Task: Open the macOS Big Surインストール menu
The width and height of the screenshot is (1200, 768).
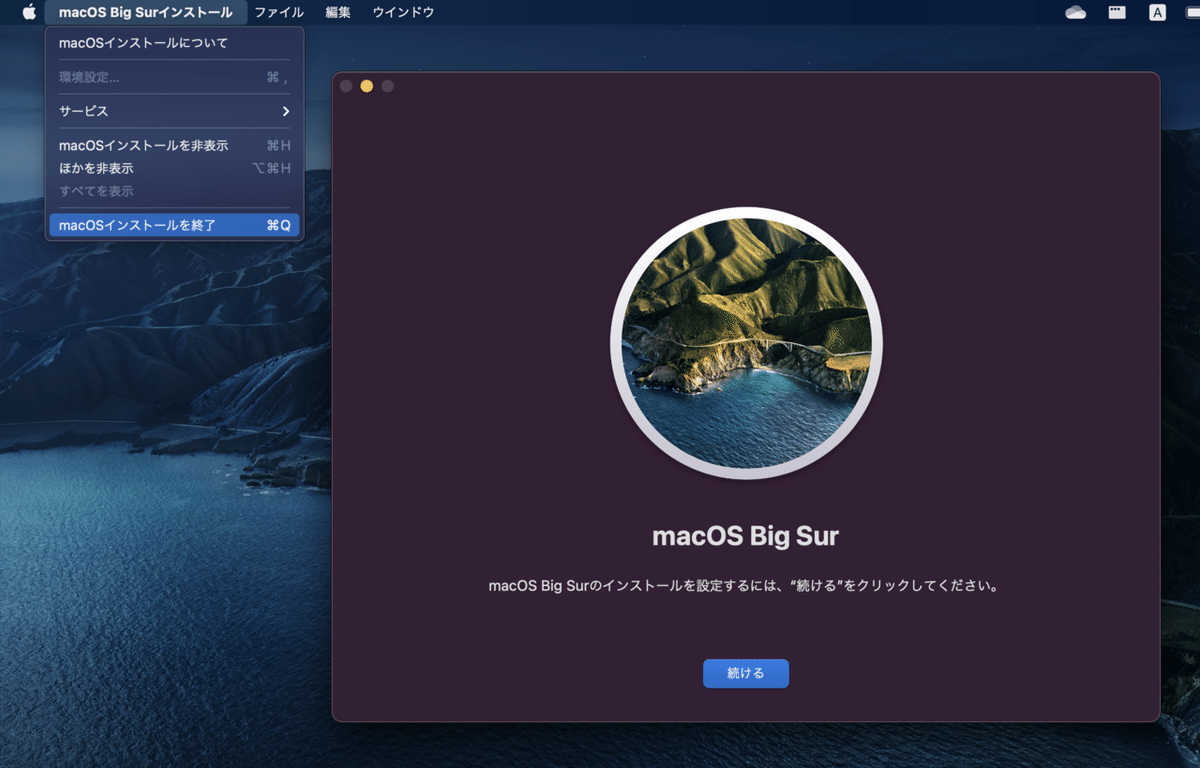Action: coord(146,12)
